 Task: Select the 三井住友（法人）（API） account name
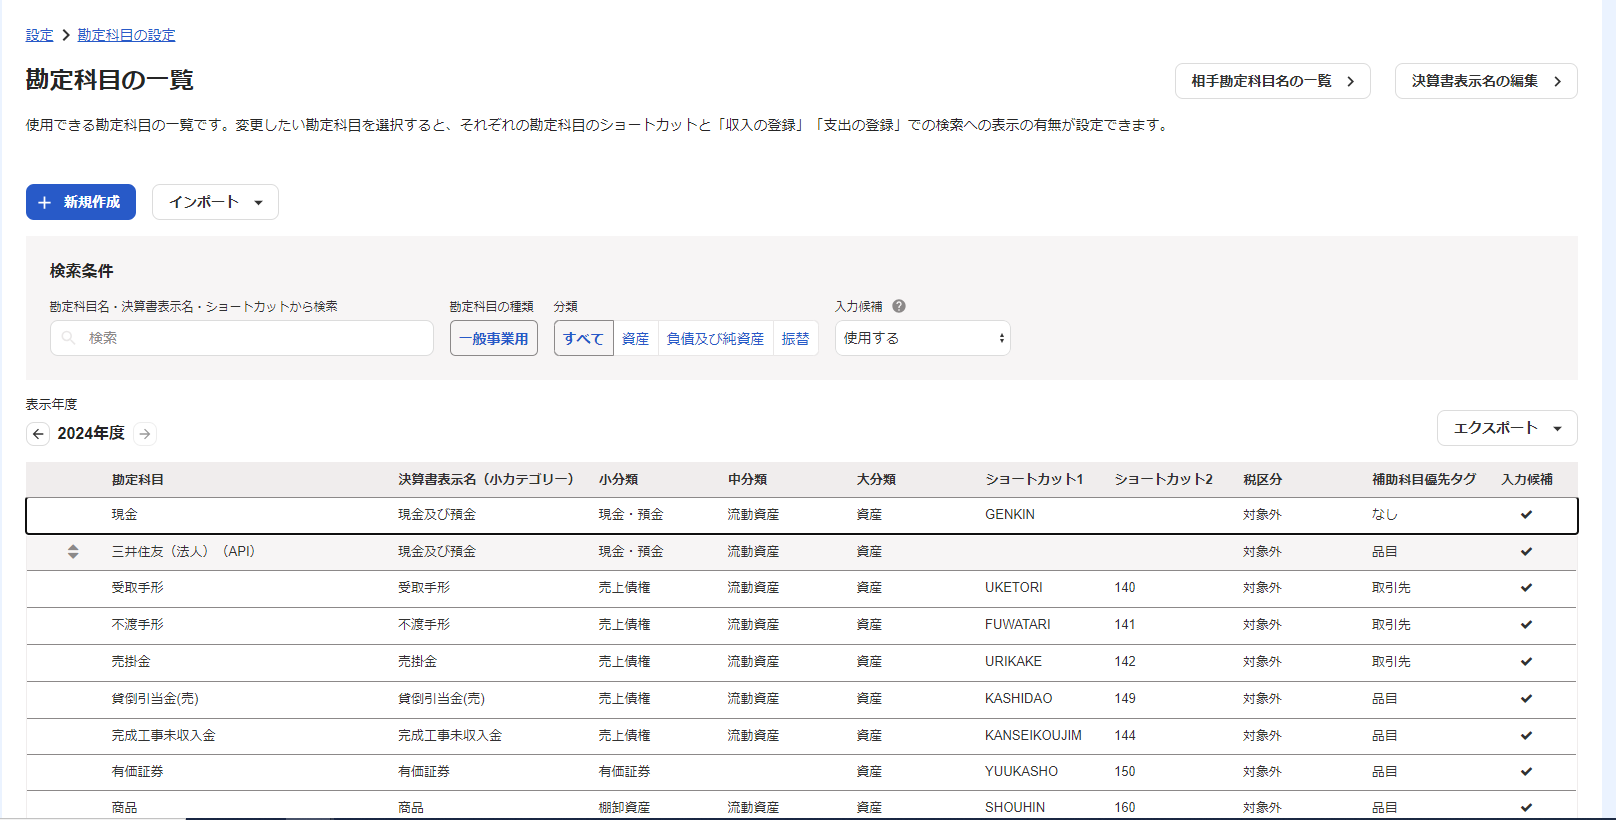point(183,551)
